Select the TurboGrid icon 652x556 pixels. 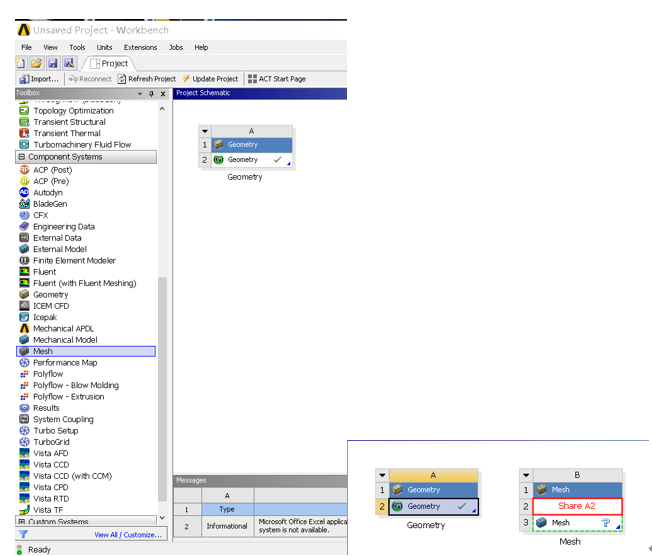pos(24,442)
